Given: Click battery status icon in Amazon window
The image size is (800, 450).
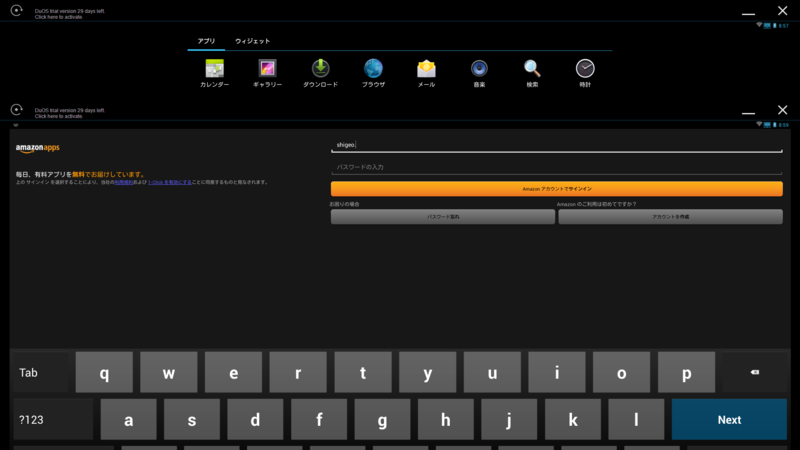Looking at the screenshot, I should tap(774, 124).
